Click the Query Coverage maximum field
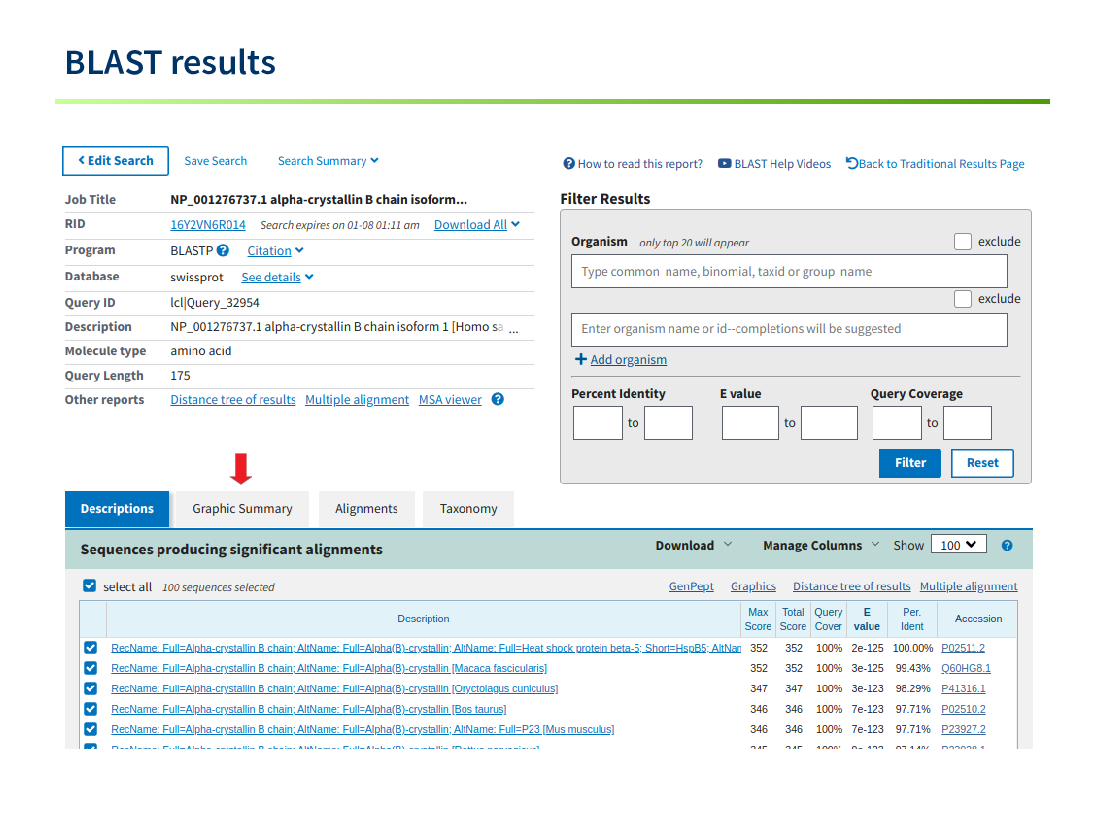Screen dimensions: 1102x827 tap(967, 423)
